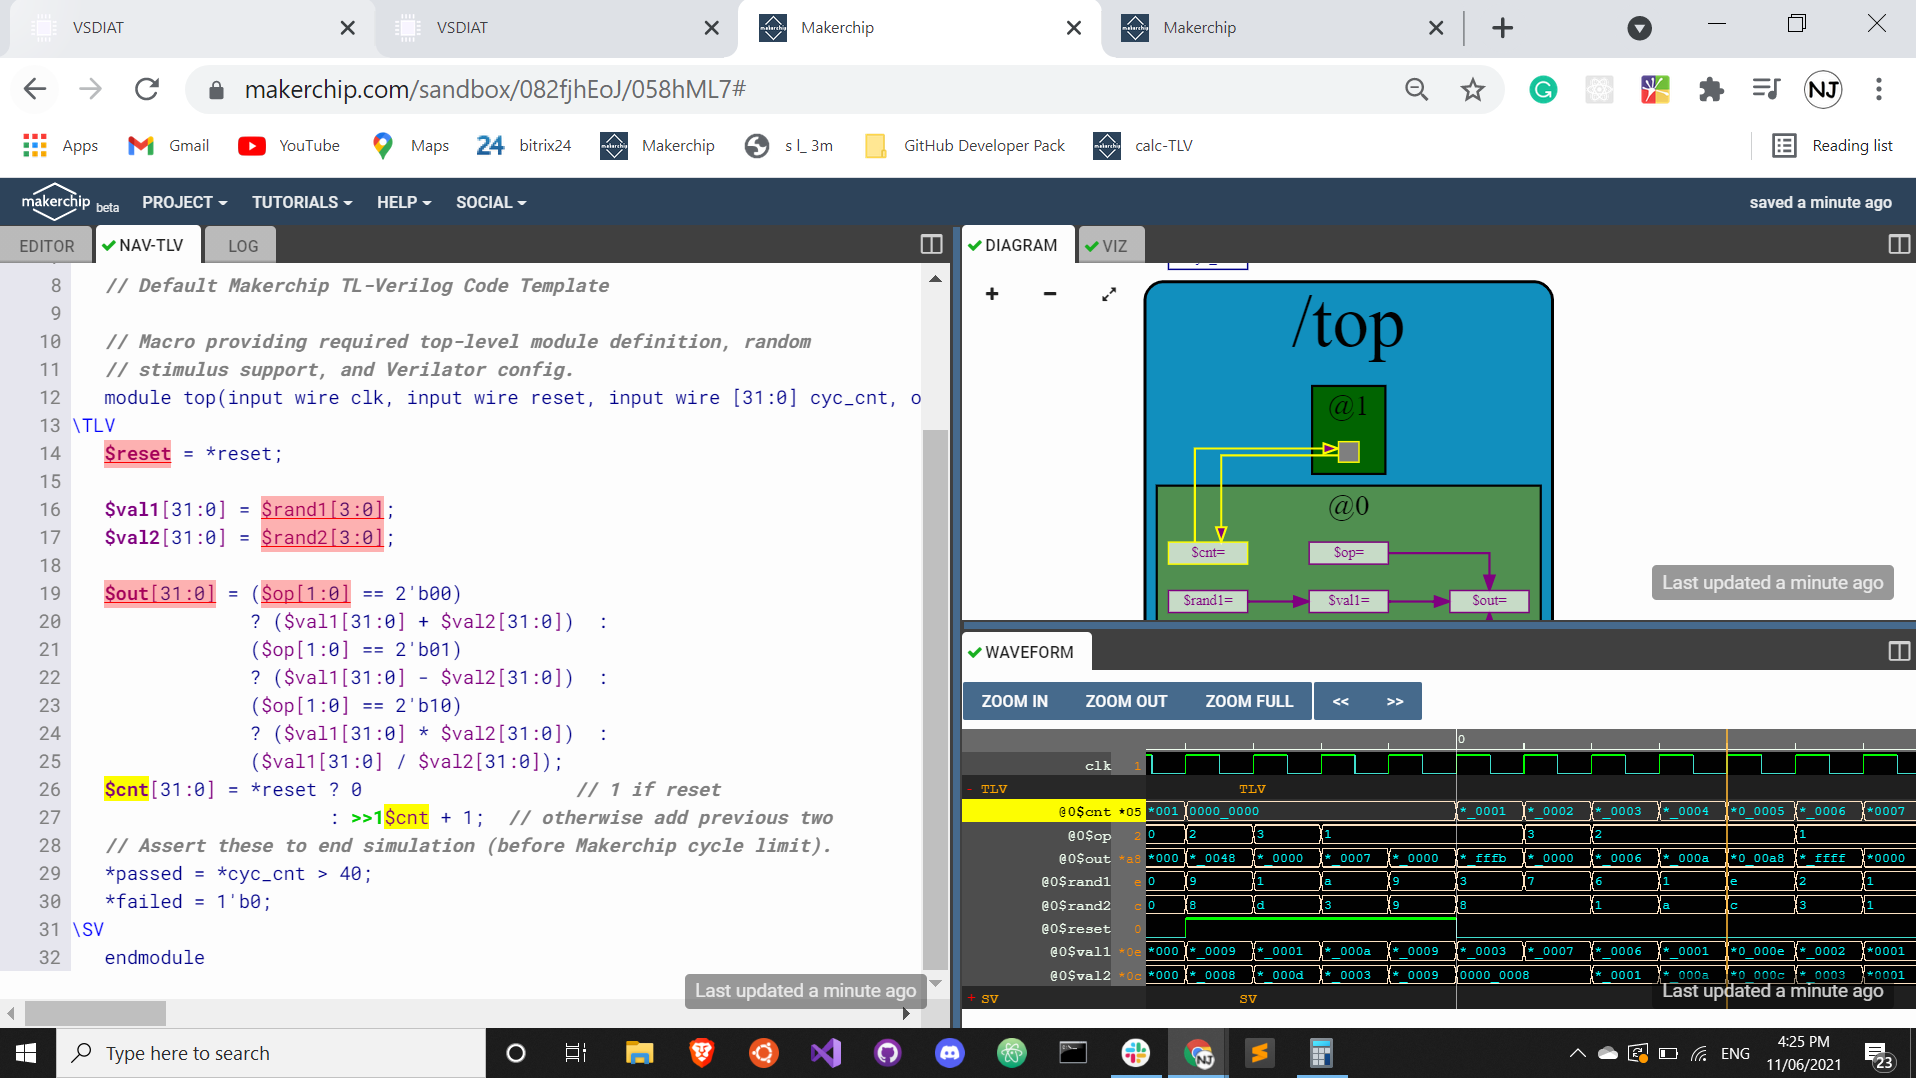The width and height of the screenshot is (1916, 1078).
Task: Expand the diagram to full screen
Action: tap(1109, 294)
